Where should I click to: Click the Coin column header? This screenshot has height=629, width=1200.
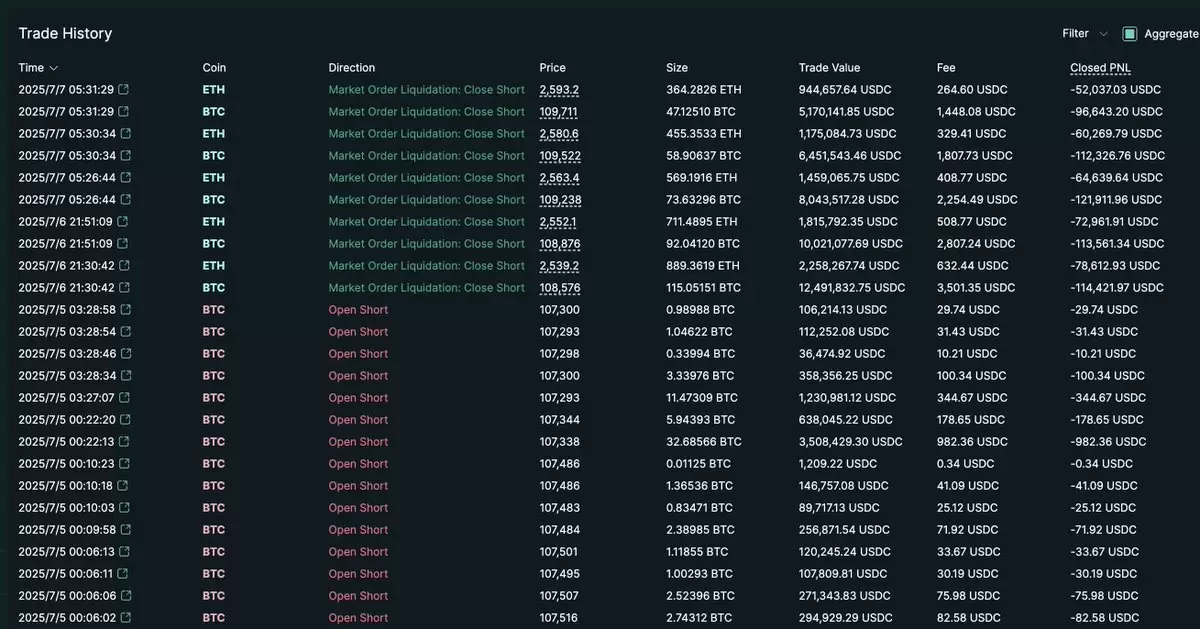[214, 68]
